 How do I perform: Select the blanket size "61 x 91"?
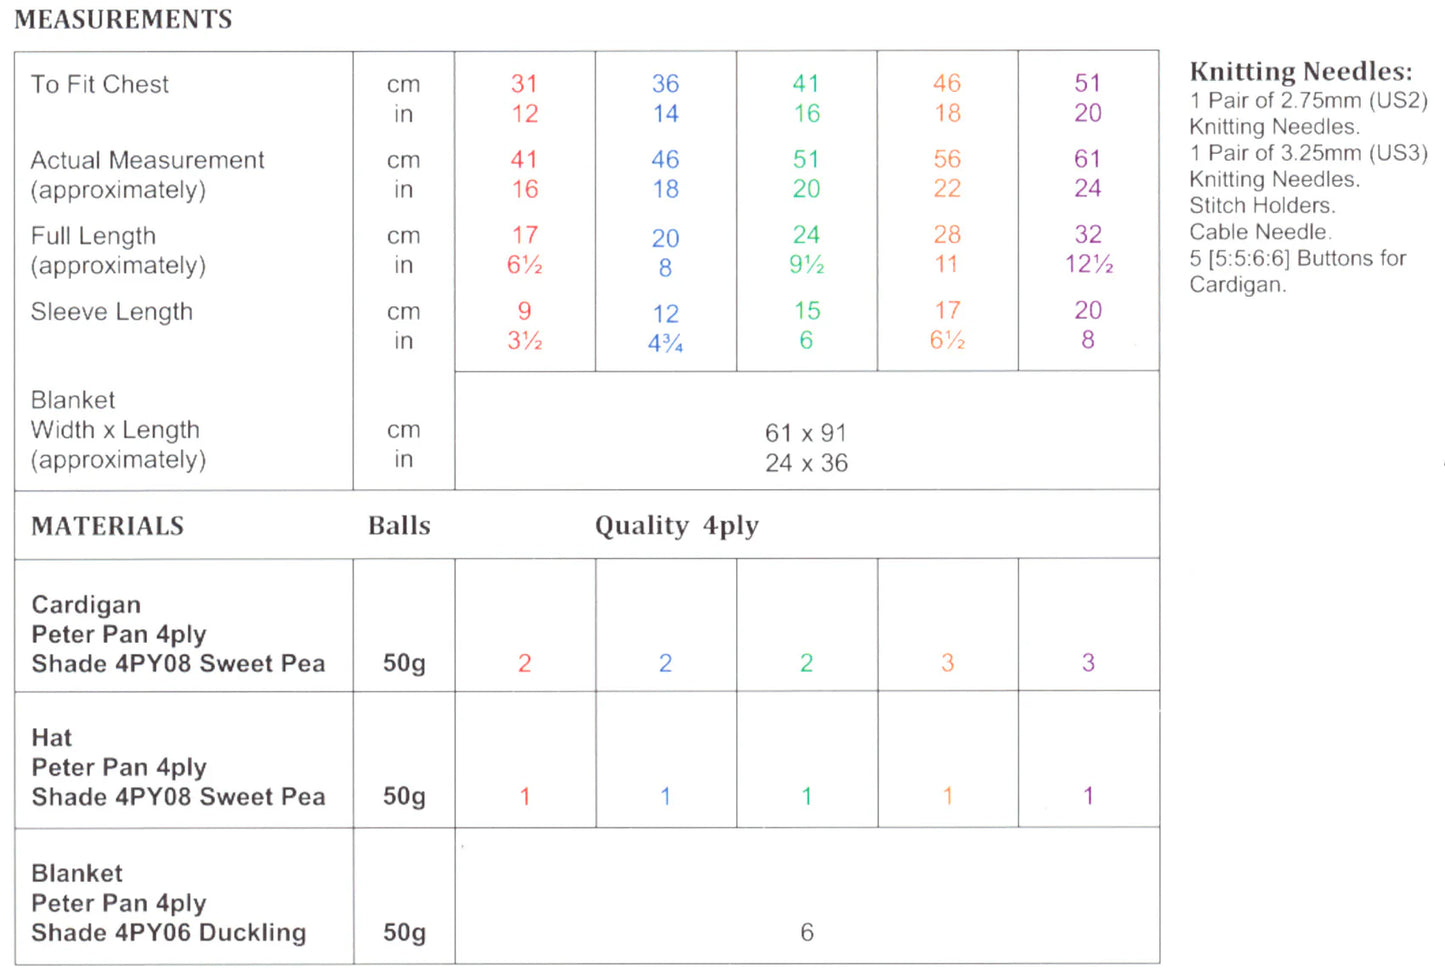click(x=806, y=433)
